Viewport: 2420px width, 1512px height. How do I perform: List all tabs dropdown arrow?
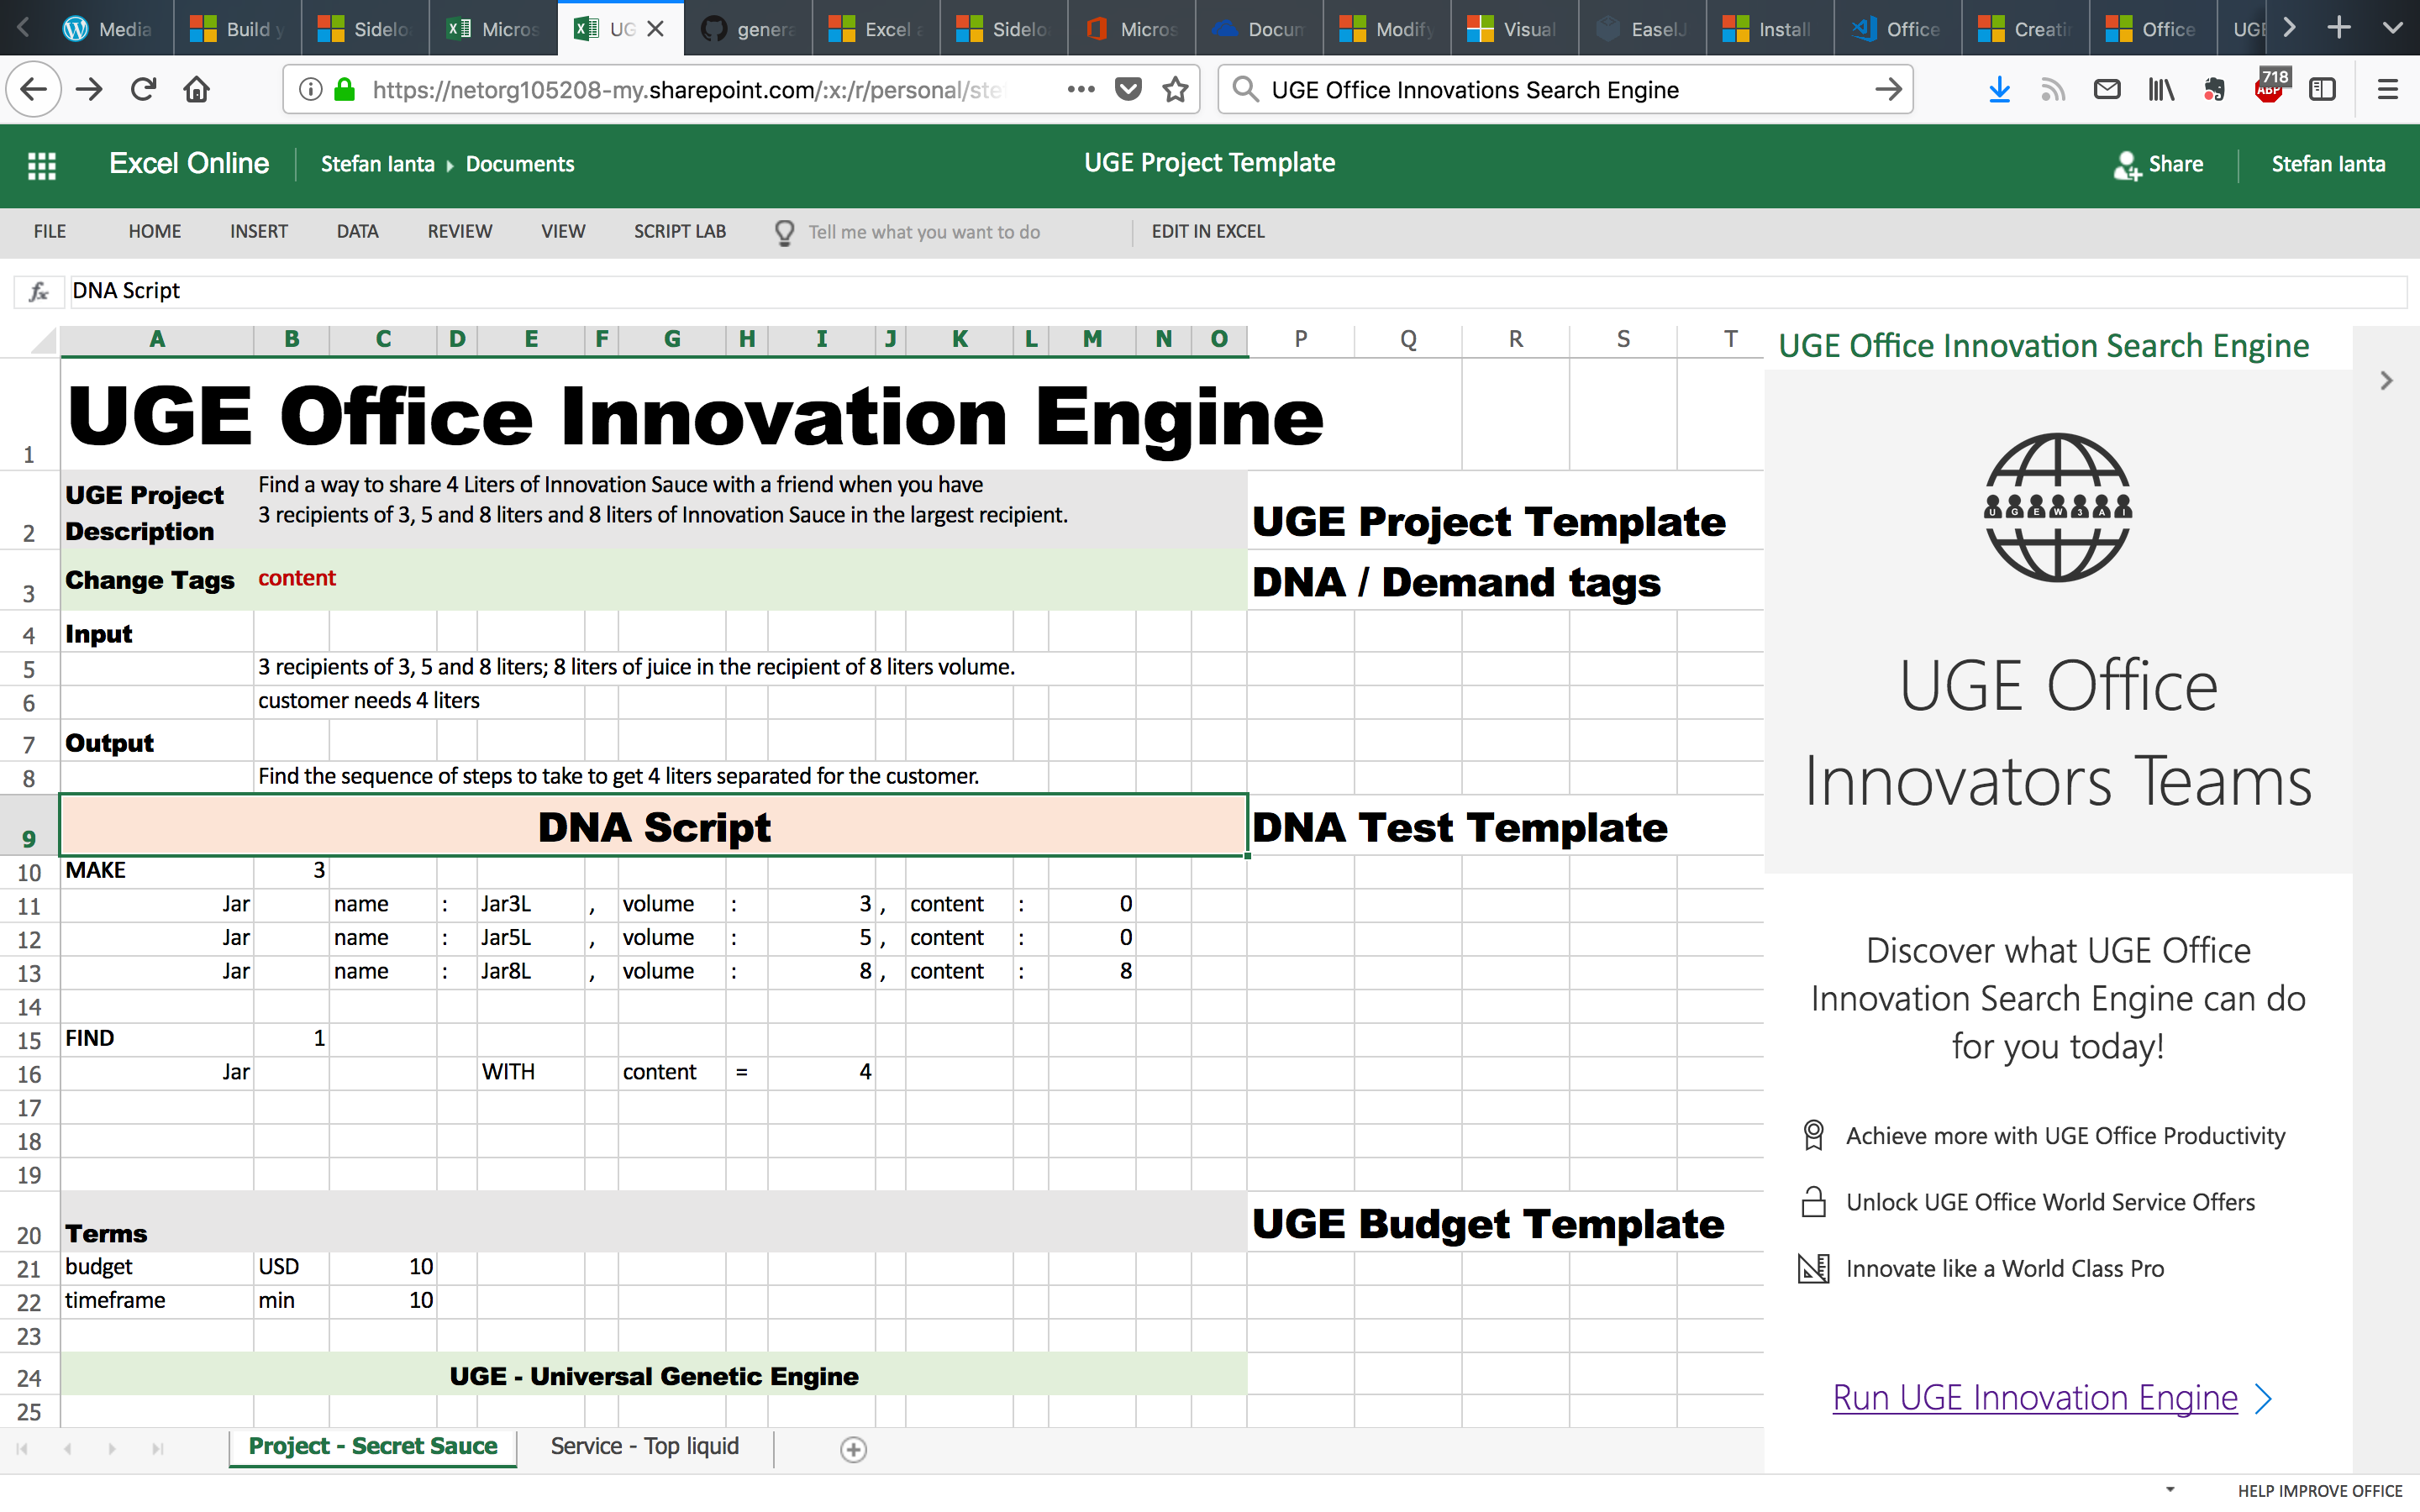pyautogui.click(x=2393, y=28)
